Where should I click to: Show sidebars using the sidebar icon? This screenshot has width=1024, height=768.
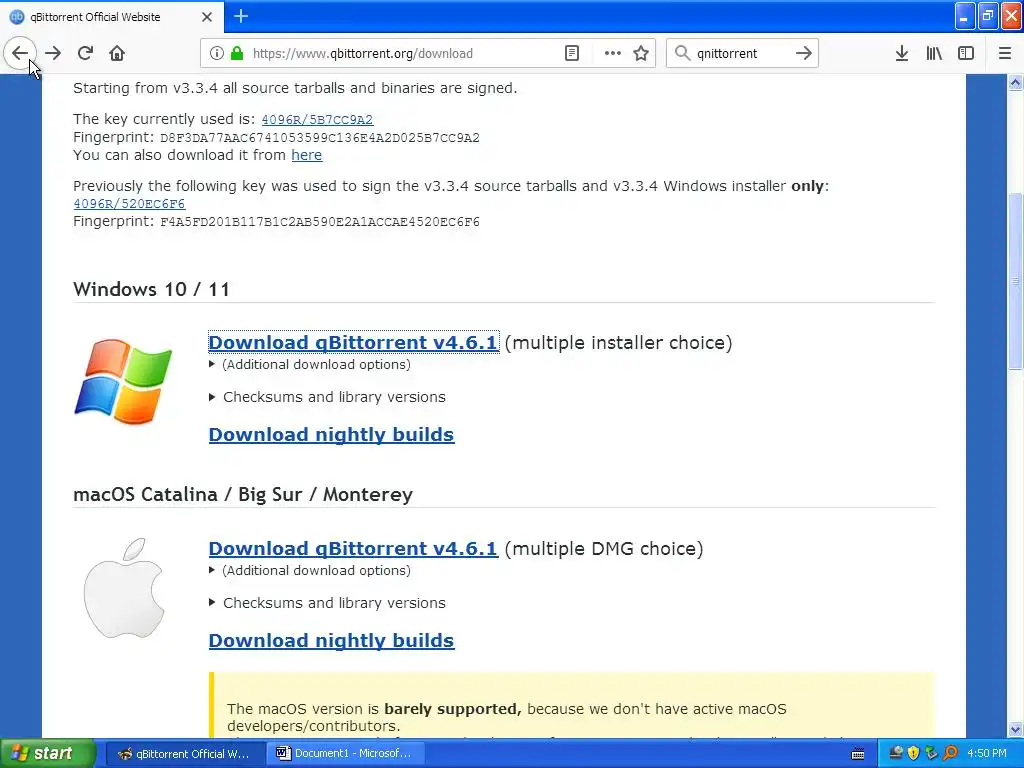pos(966,54)
